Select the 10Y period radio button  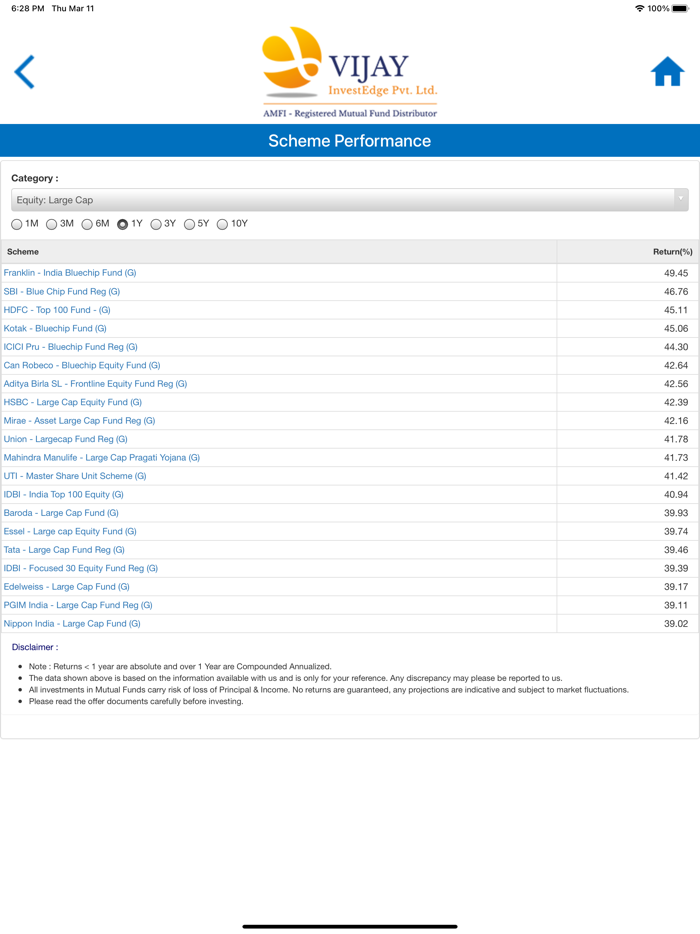(222, 224)
